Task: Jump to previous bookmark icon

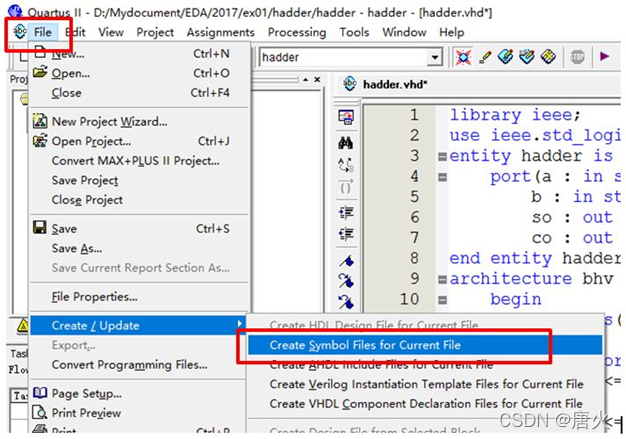Action: coord(346,301)
